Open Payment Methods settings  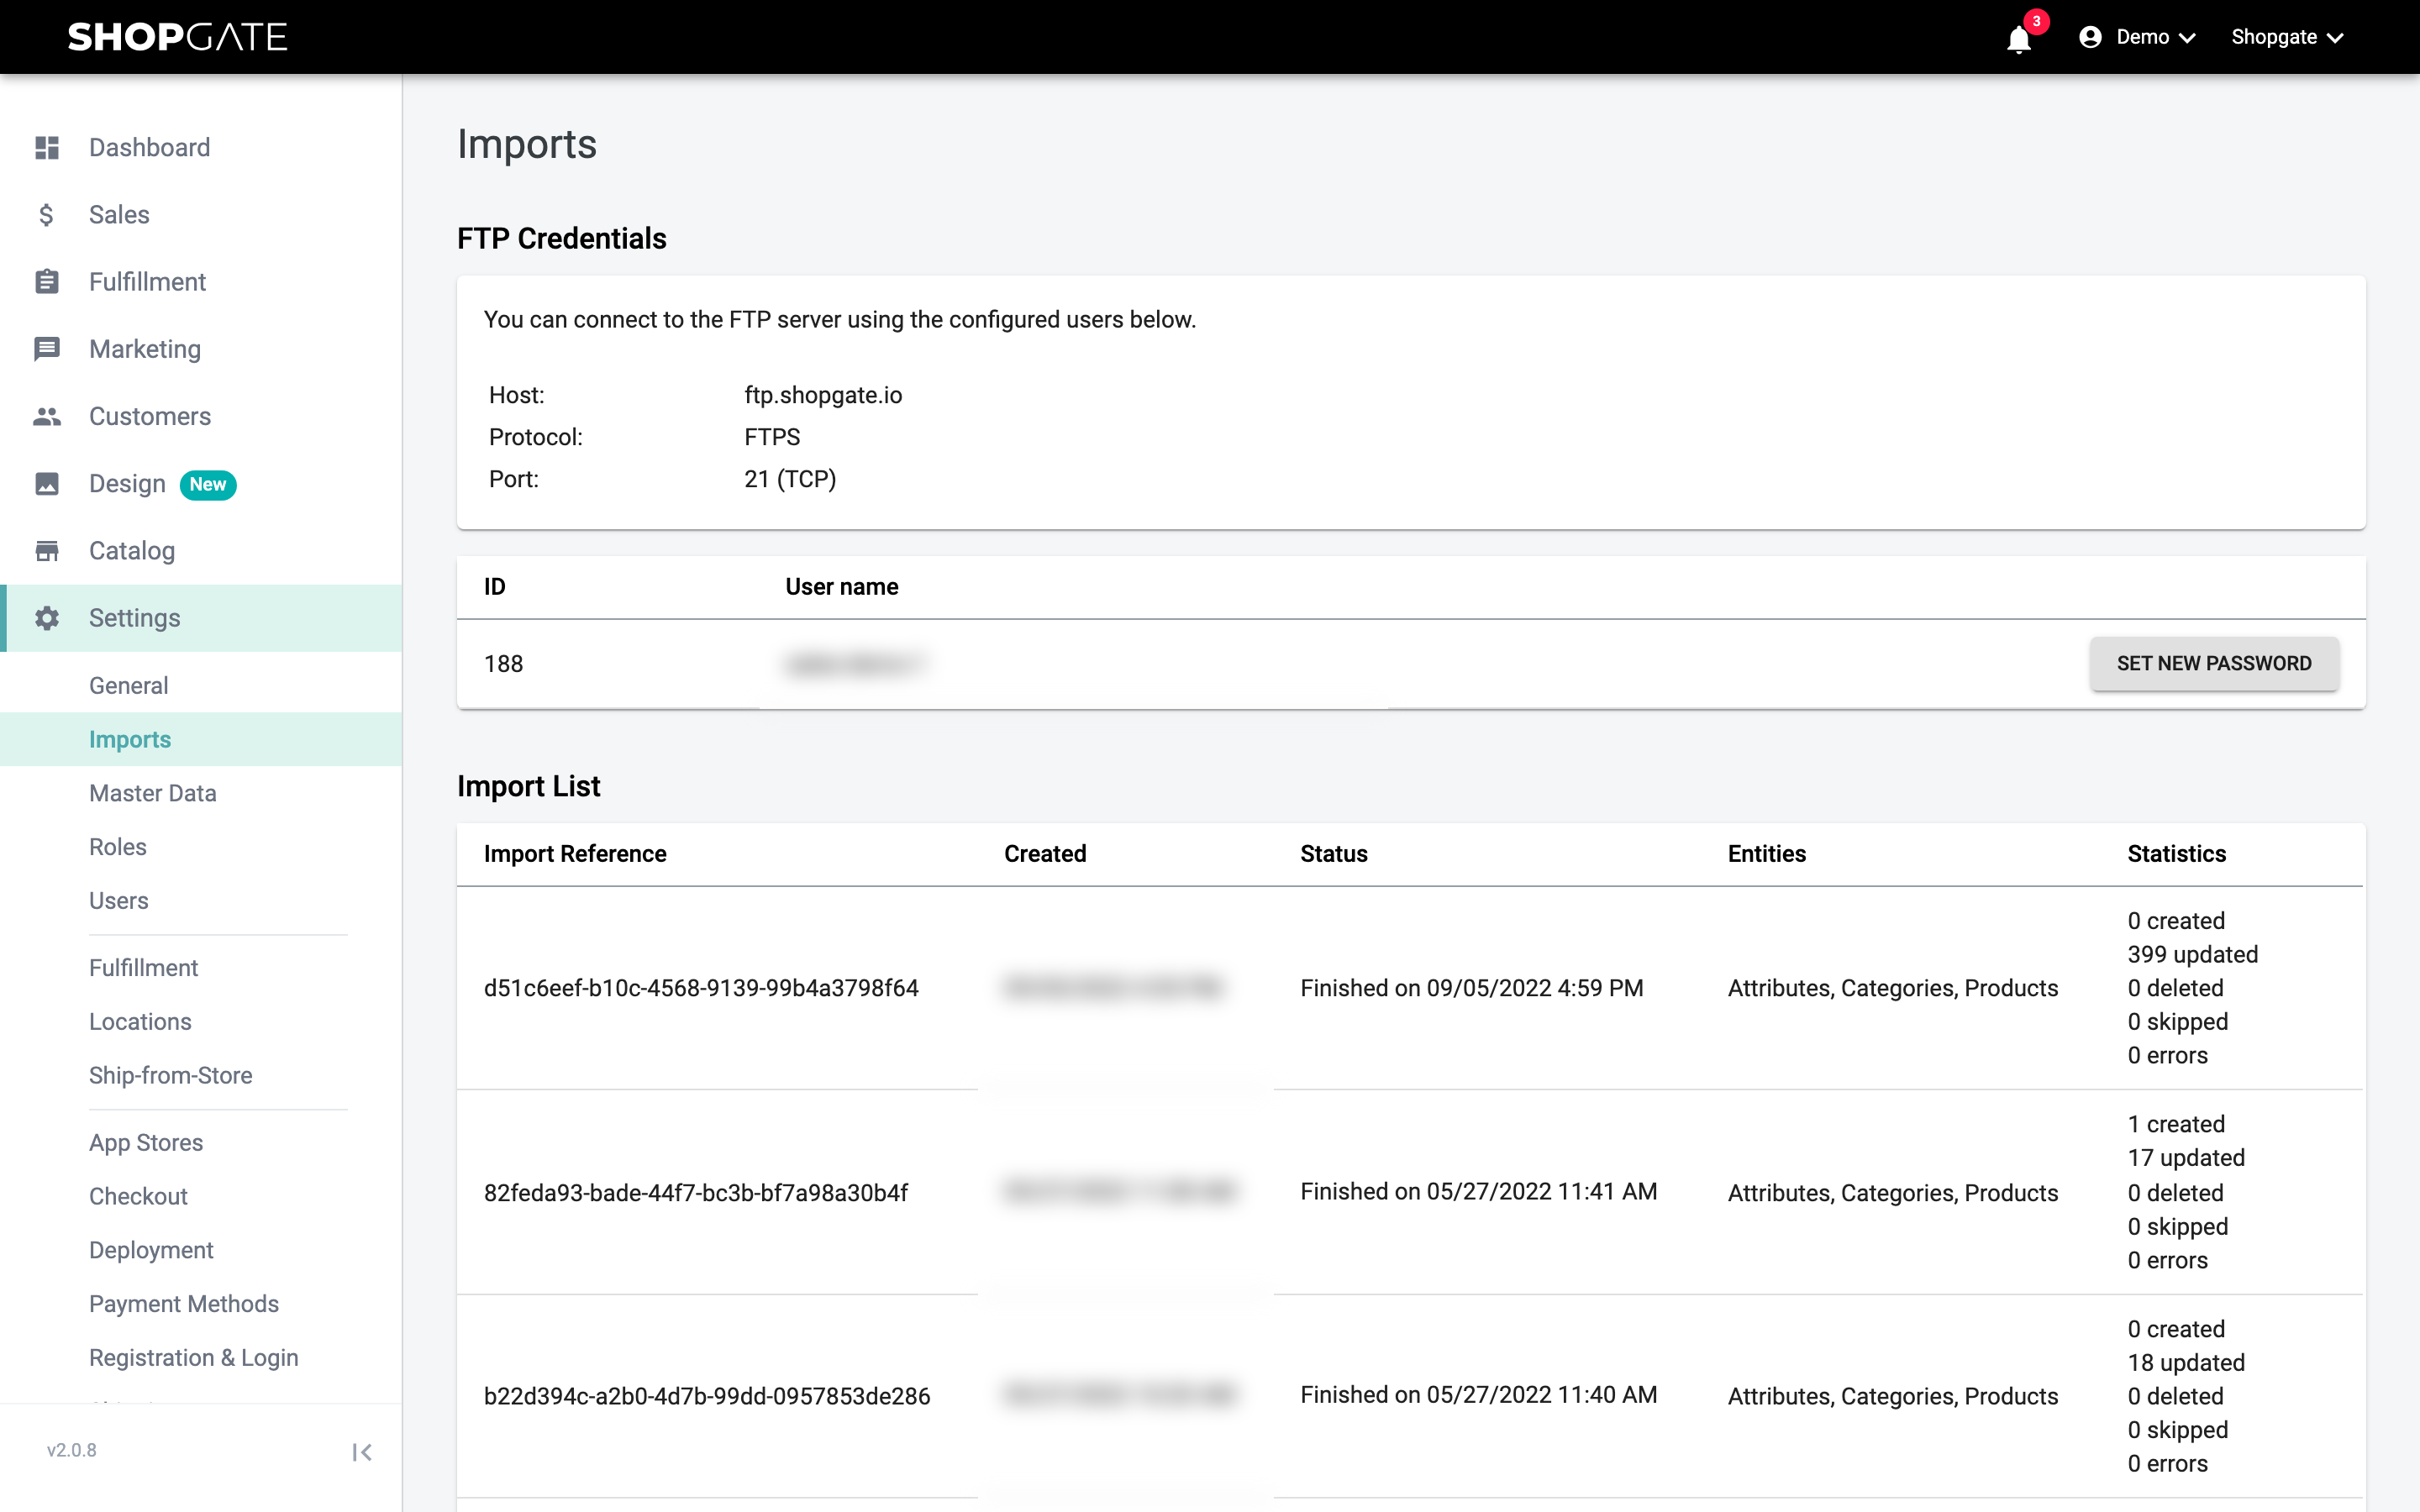184,1304
